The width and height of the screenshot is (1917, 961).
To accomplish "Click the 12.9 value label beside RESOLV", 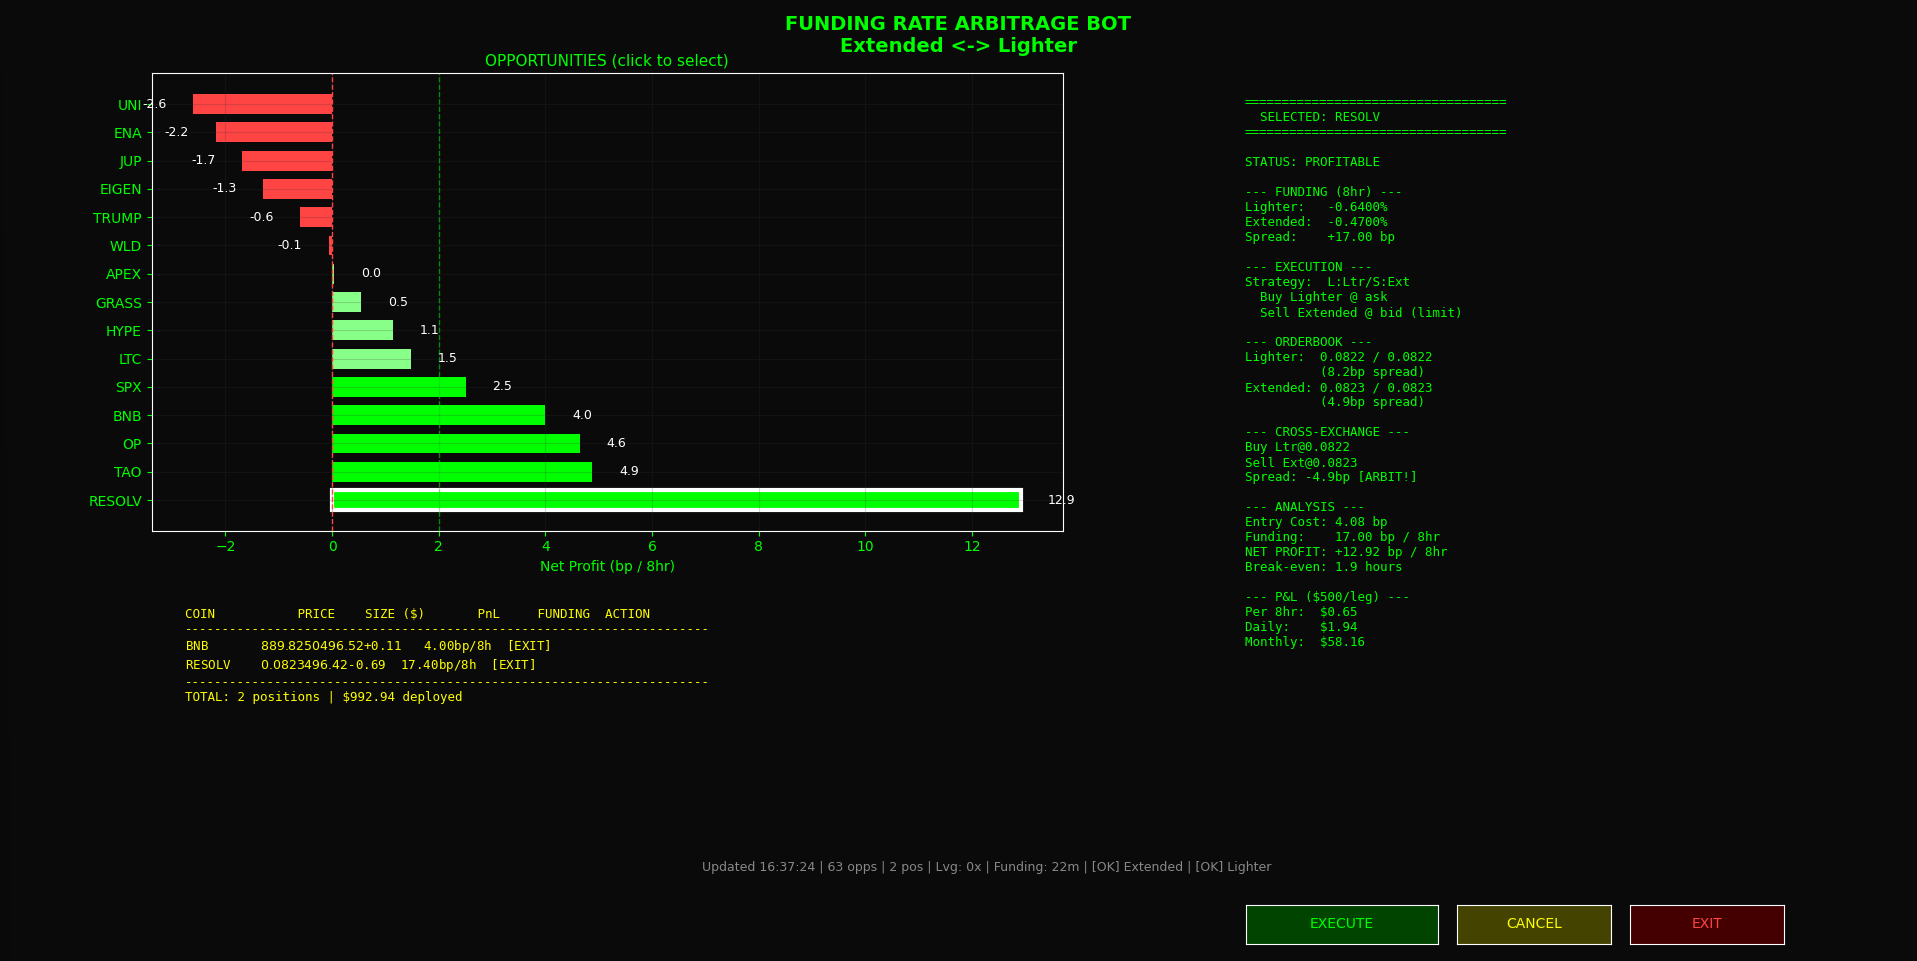I will coord(1061,500).
